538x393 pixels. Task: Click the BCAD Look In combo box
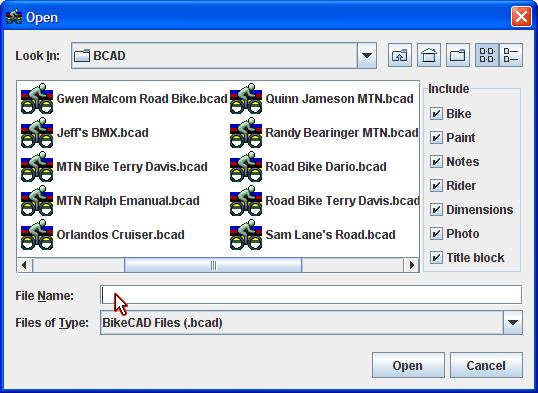[x=224, y=56]
